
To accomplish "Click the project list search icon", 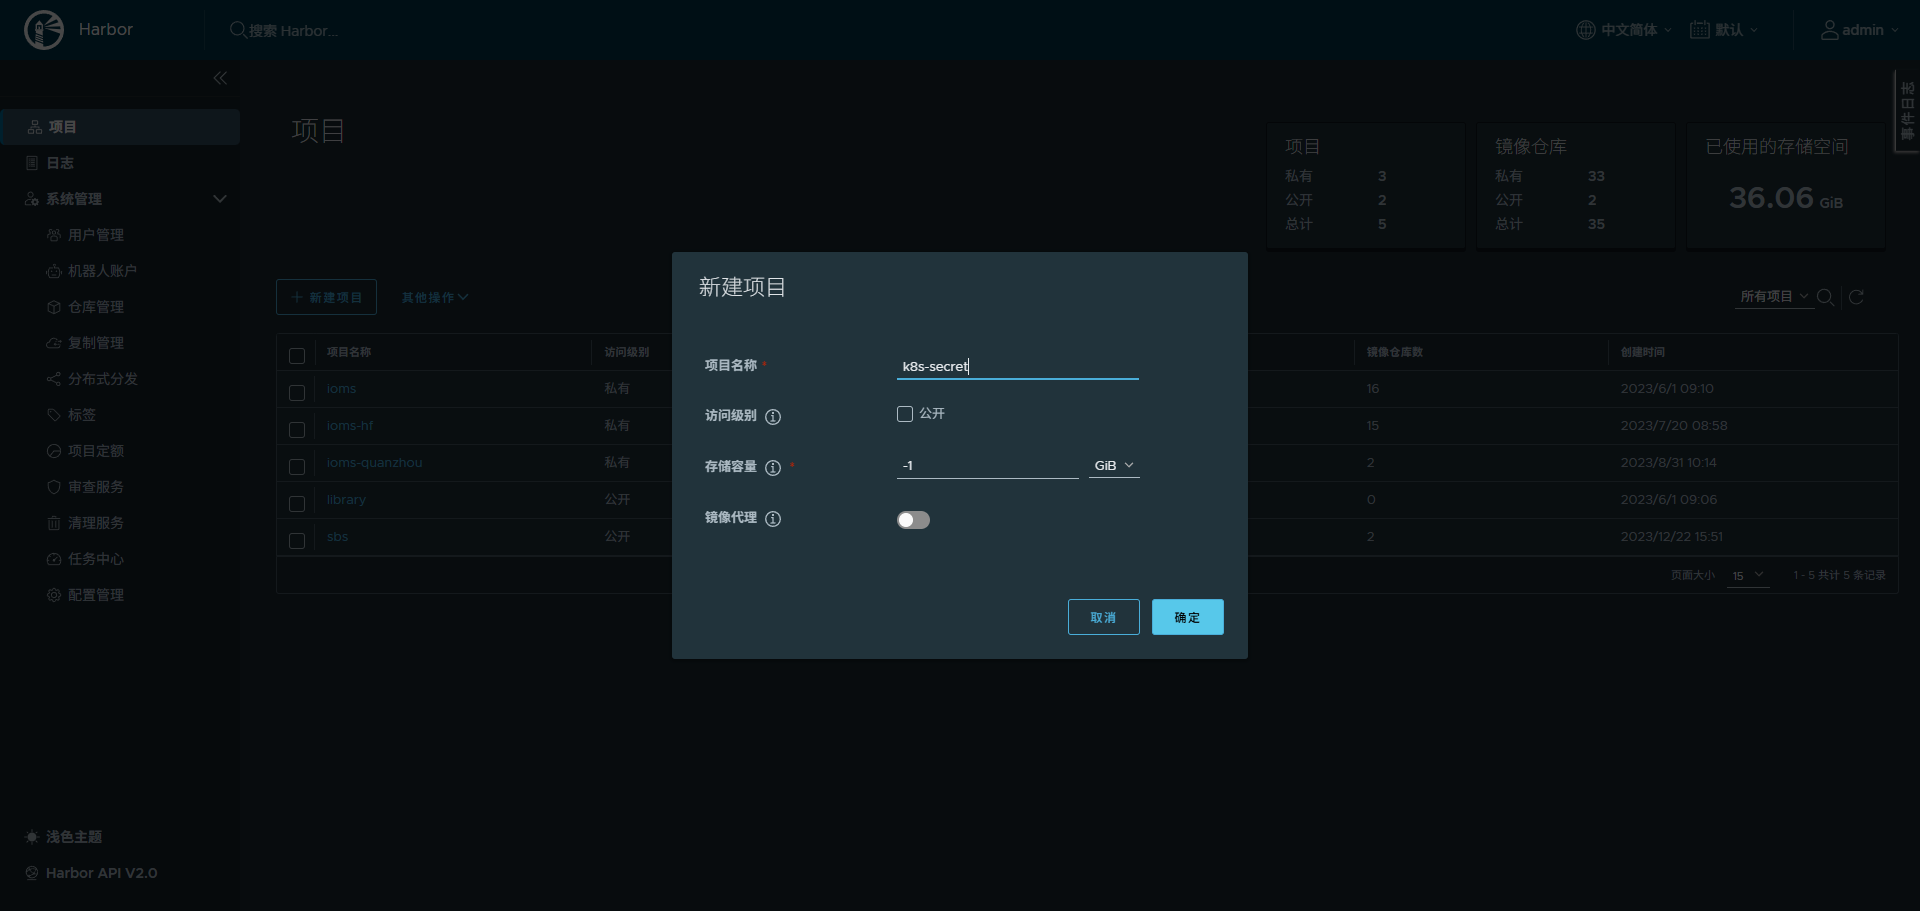I will pos(1825,297).
